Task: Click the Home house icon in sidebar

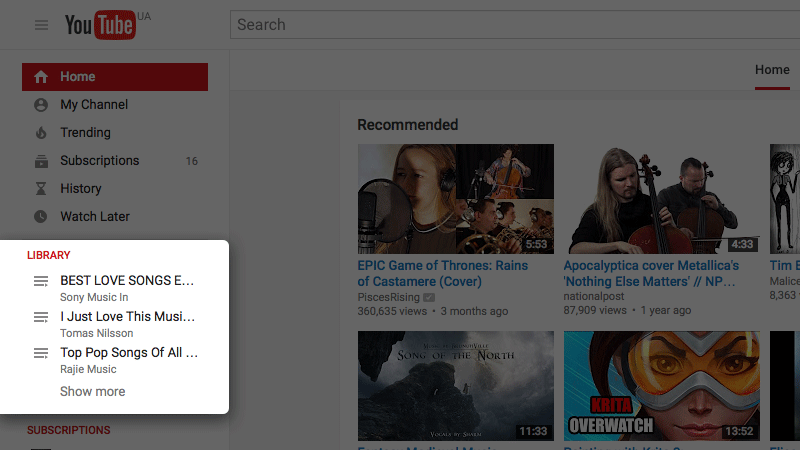Action: pyautogui.click(x=41, y=77)
